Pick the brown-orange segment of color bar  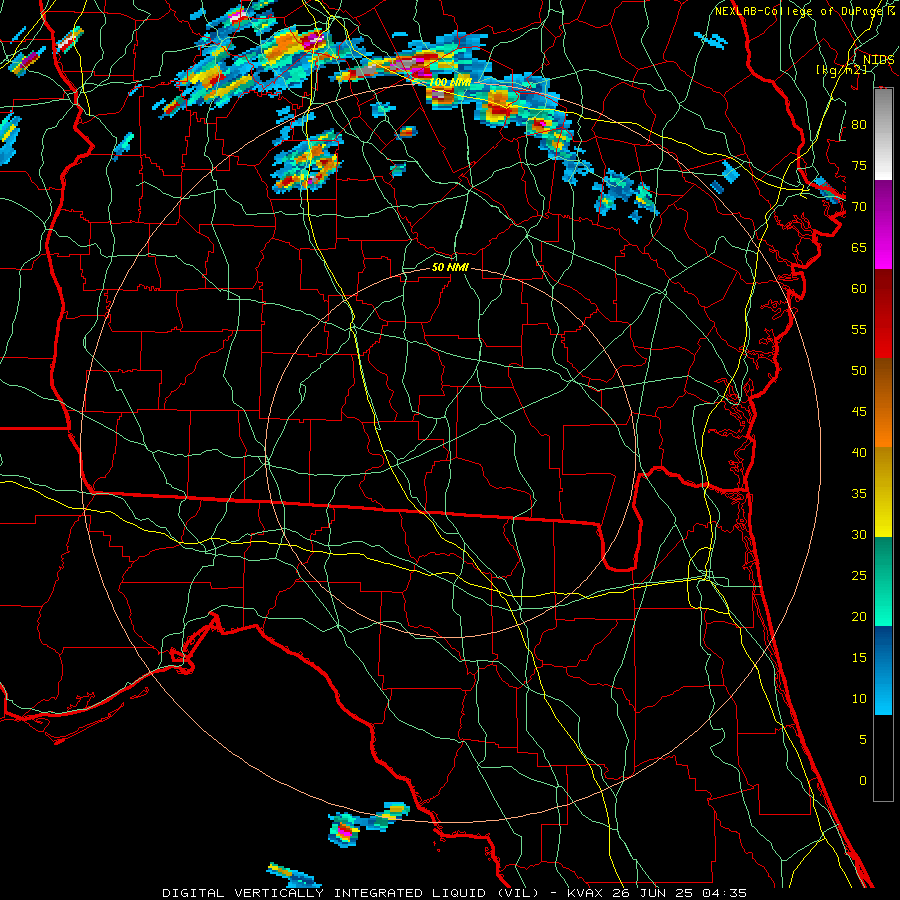(x=883, y=402)
